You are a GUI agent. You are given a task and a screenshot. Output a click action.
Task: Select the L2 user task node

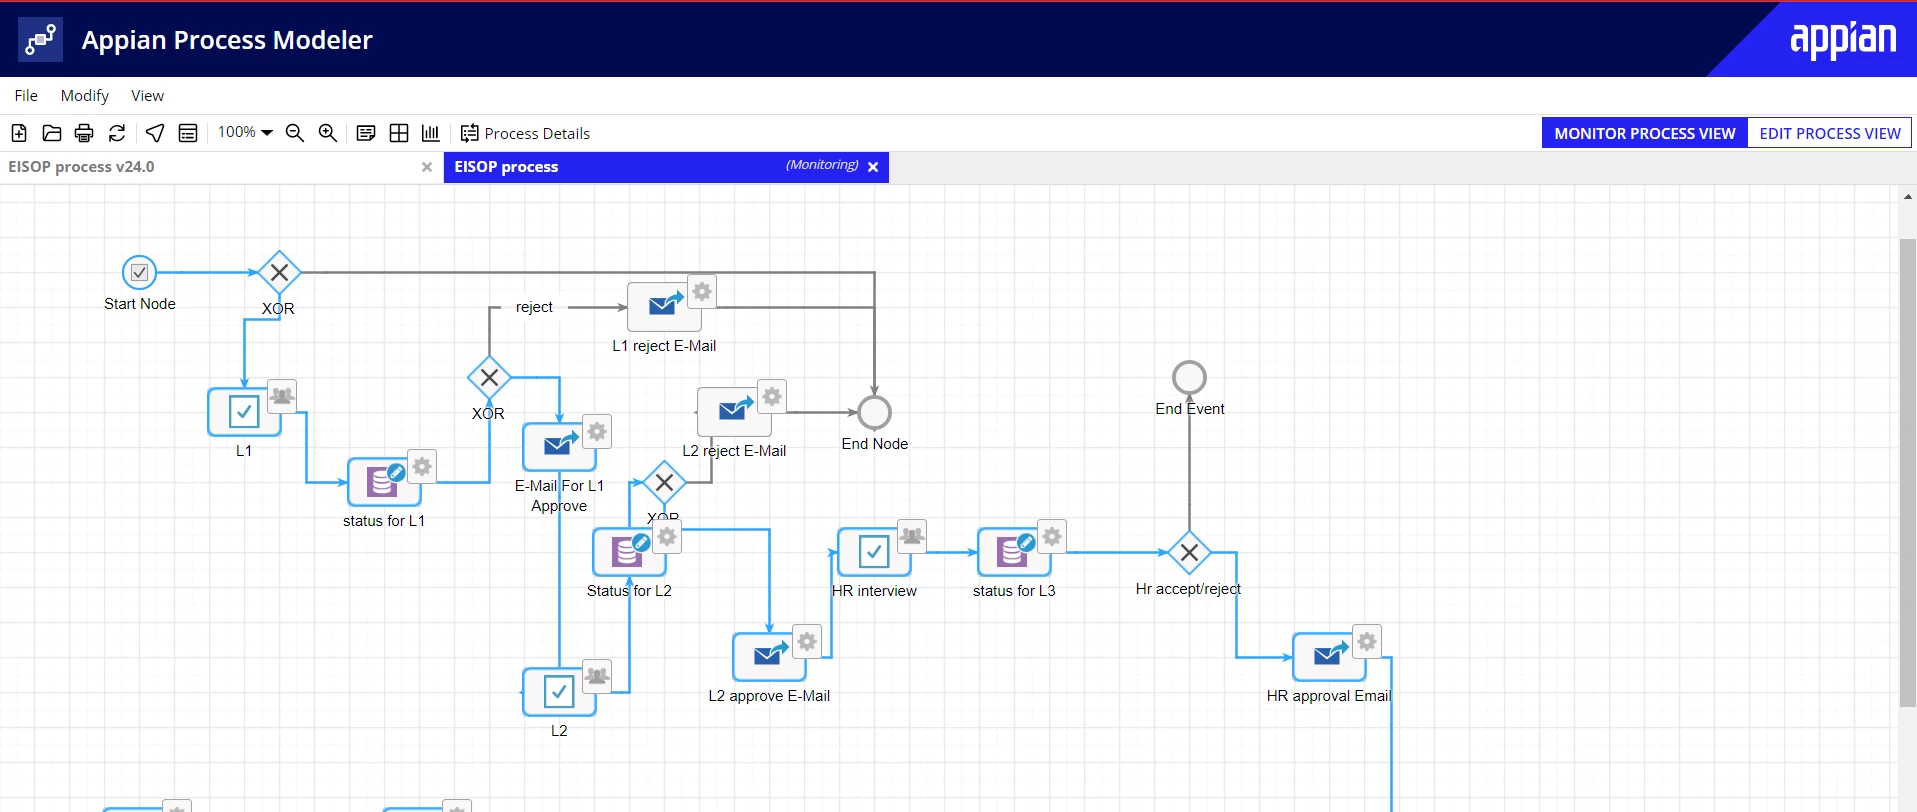click(559, 692)
